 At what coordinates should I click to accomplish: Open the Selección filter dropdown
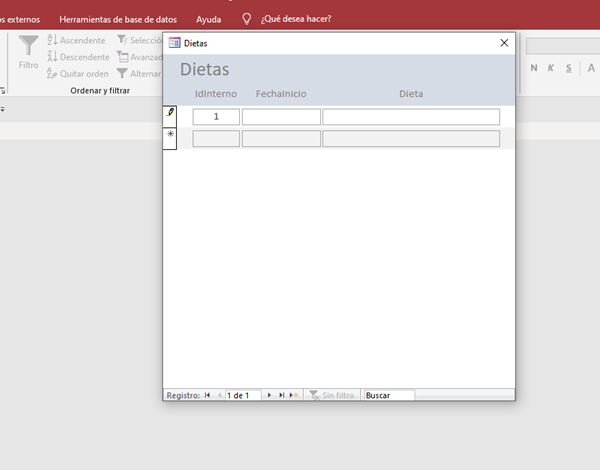[x=139, y=41]
